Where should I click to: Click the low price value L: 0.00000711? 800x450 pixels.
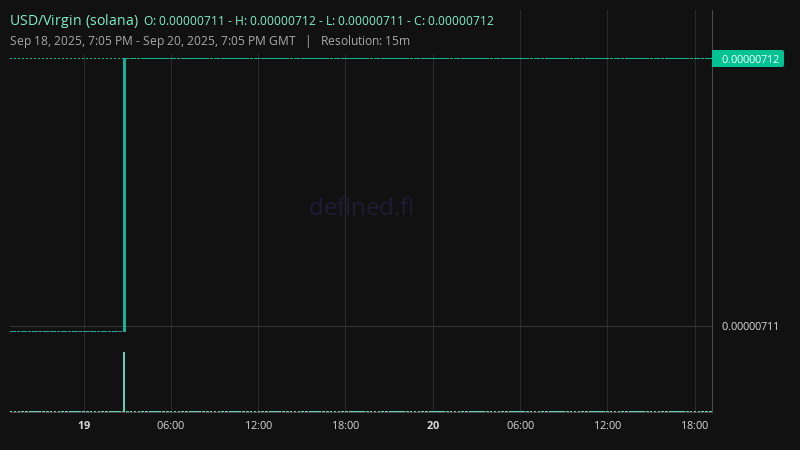tap(365, 21)
